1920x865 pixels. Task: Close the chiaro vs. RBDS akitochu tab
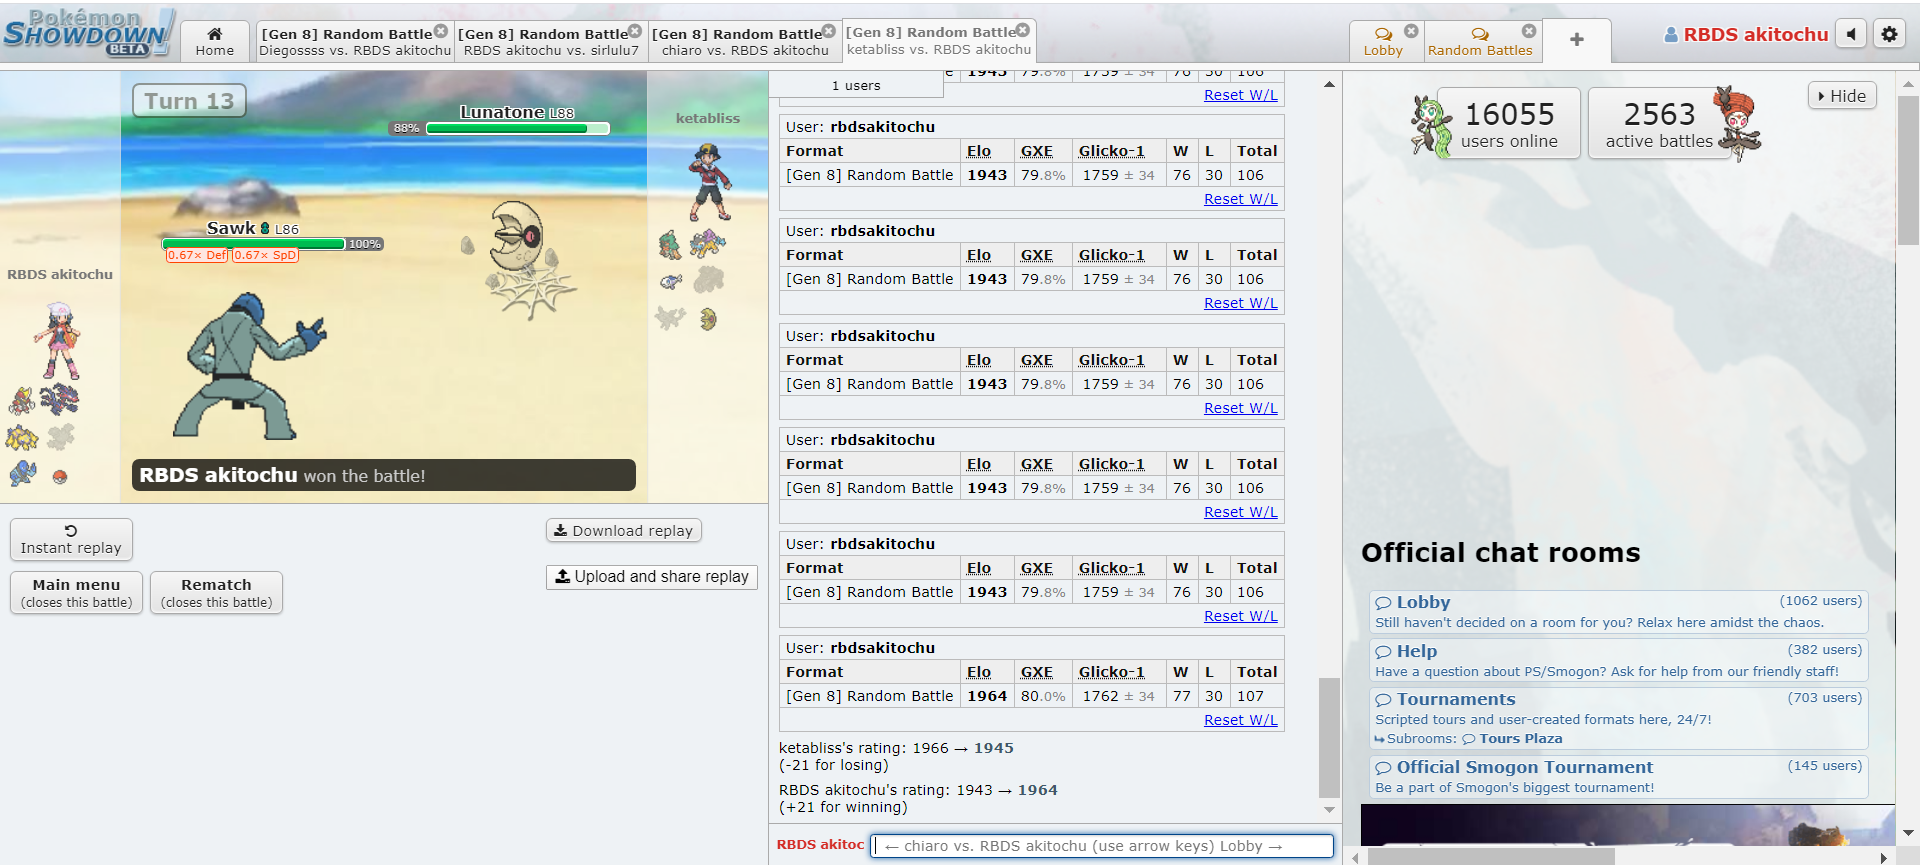(x=829, y=31)
